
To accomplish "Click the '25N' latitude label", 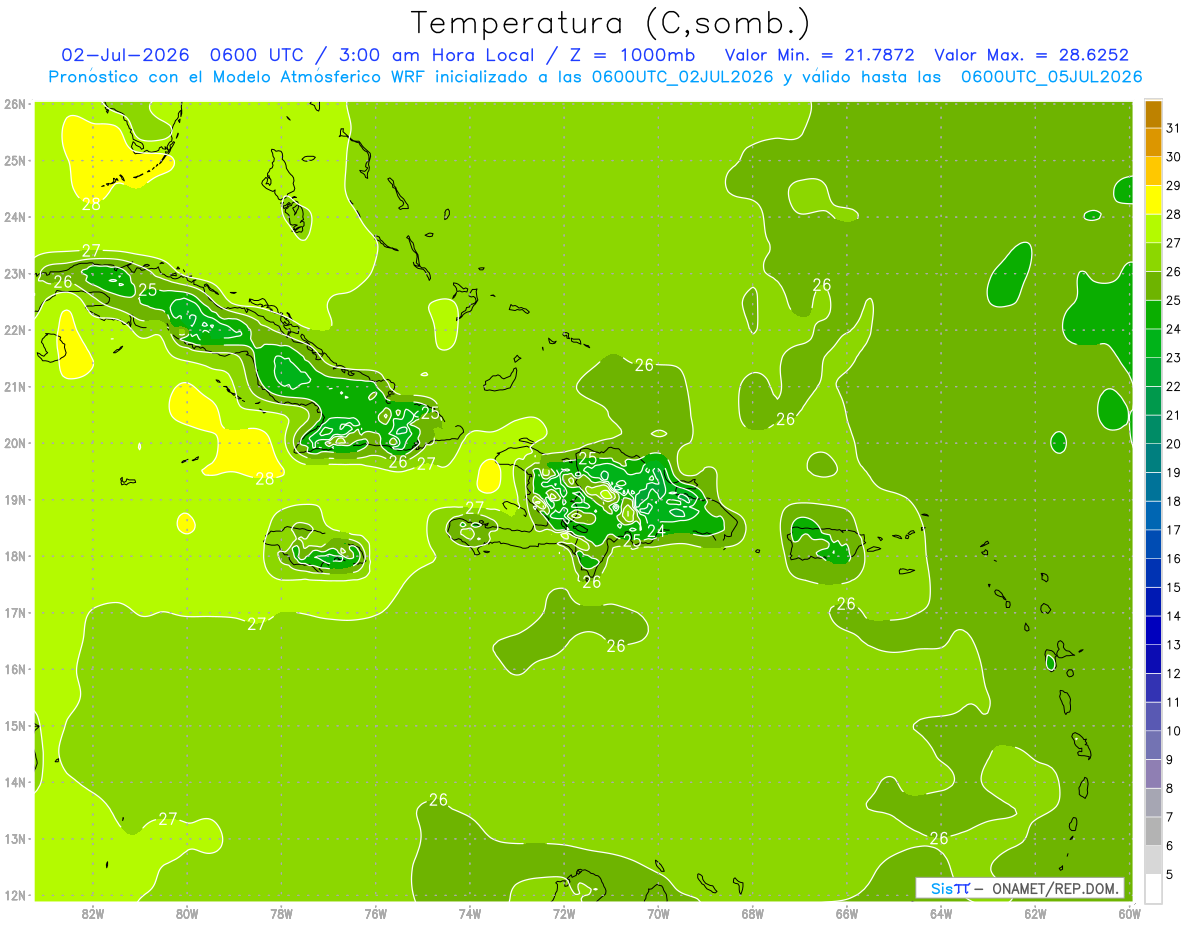I will point(15,160).
